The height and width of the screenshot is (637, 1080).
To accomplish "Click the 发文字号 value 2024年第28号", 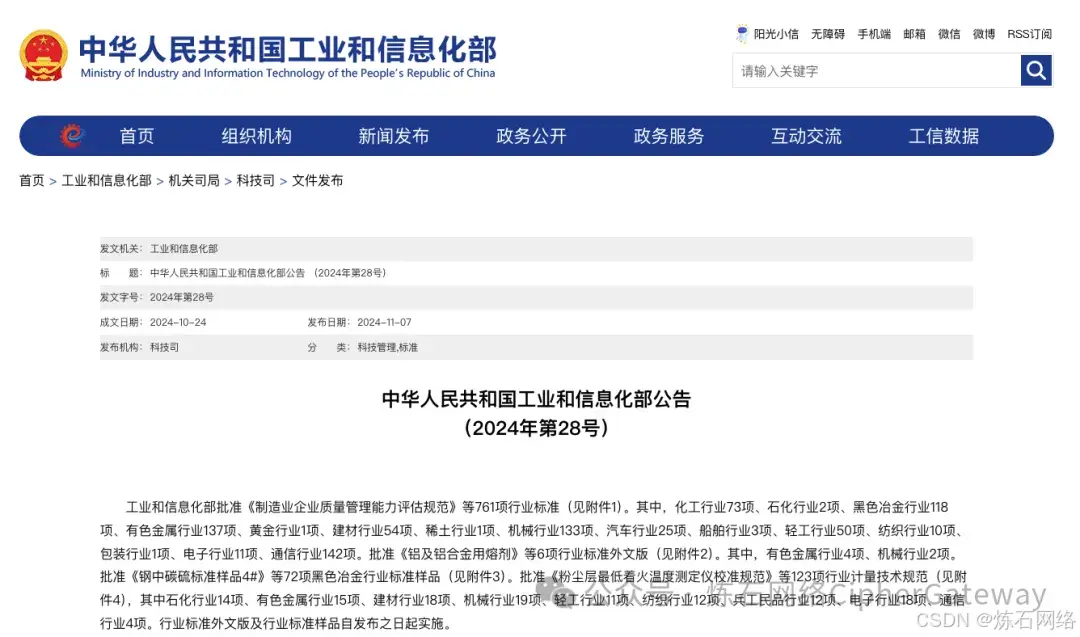I will pos(182,297).
